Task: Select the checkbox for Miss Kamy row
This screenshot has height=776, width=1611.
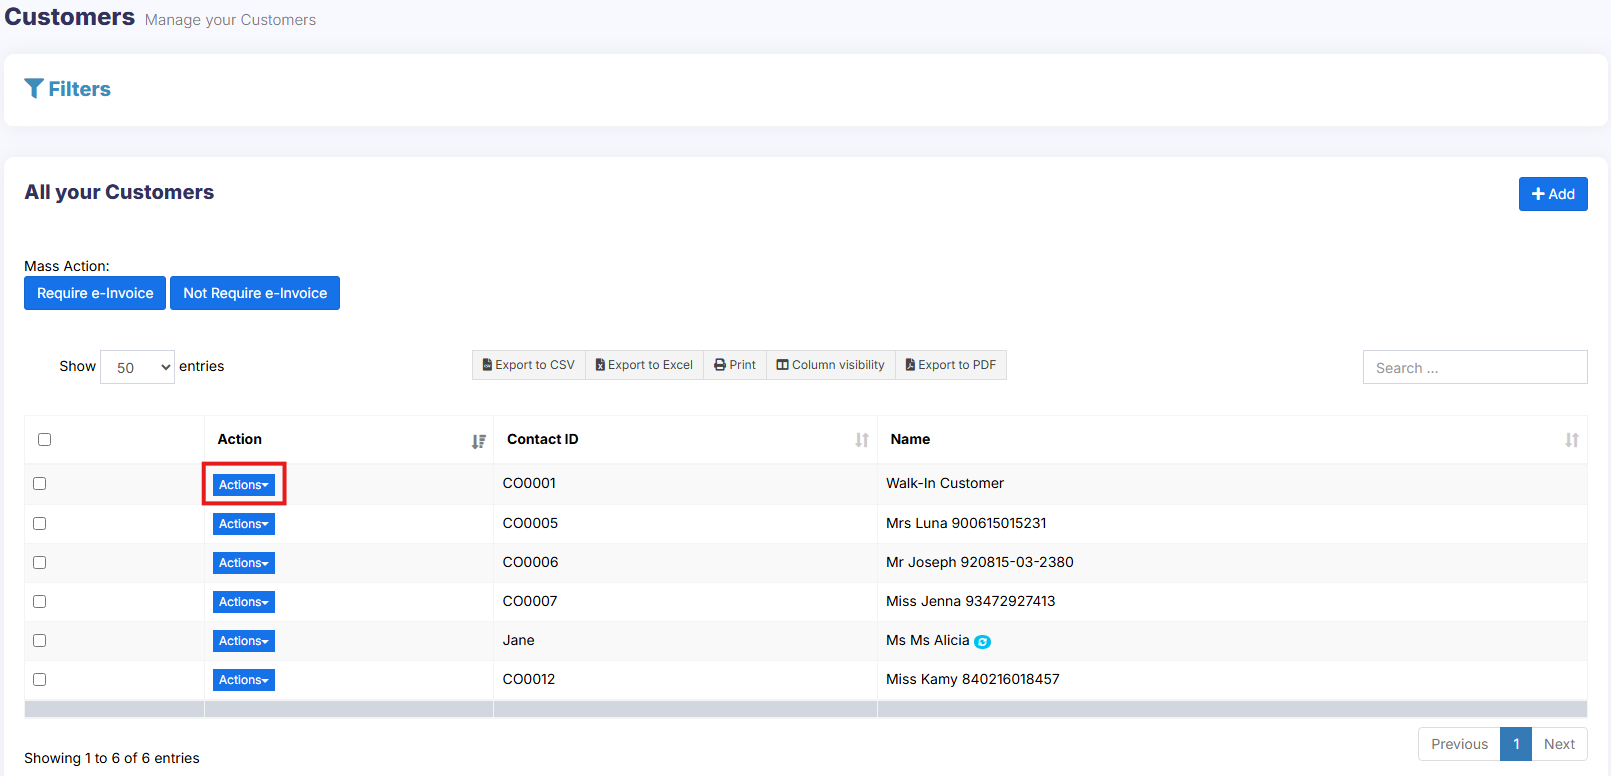Action: pyautogui.click(x=40, y=680)
